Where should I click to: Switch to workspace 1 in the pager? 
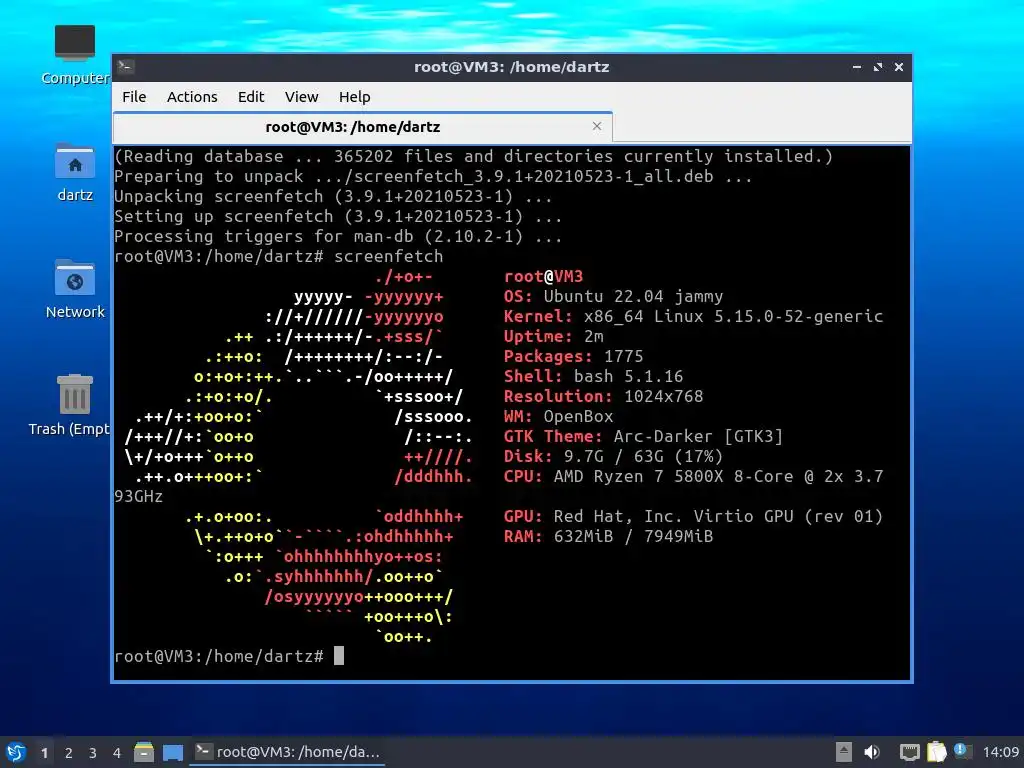point(44,753)
